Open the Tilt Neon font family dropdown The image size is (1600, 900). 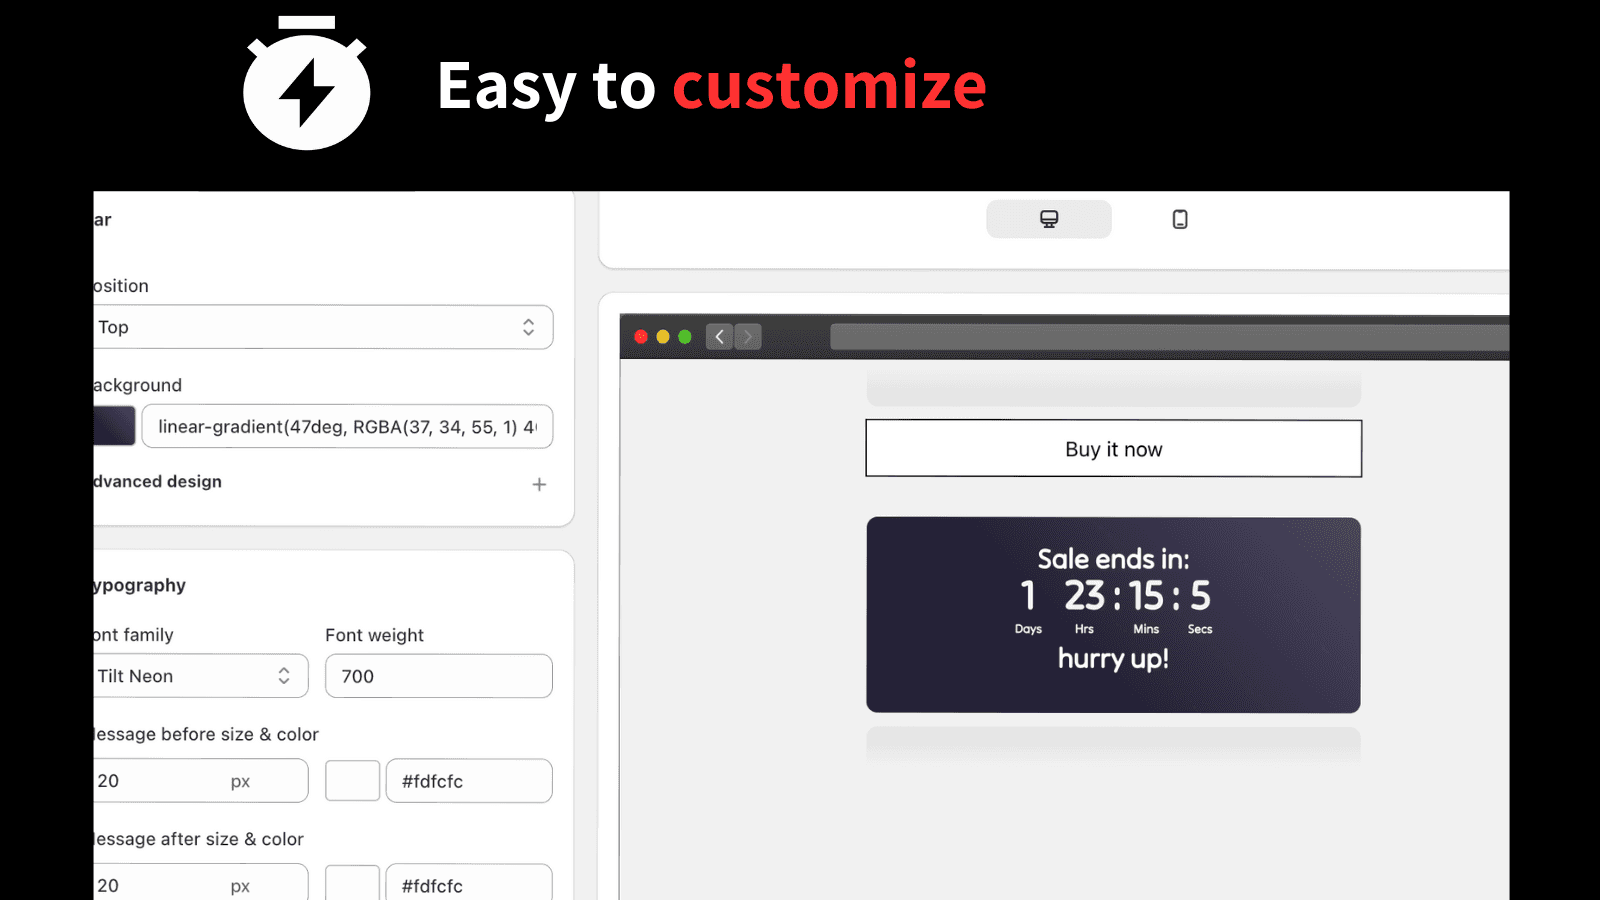point(200,676)
